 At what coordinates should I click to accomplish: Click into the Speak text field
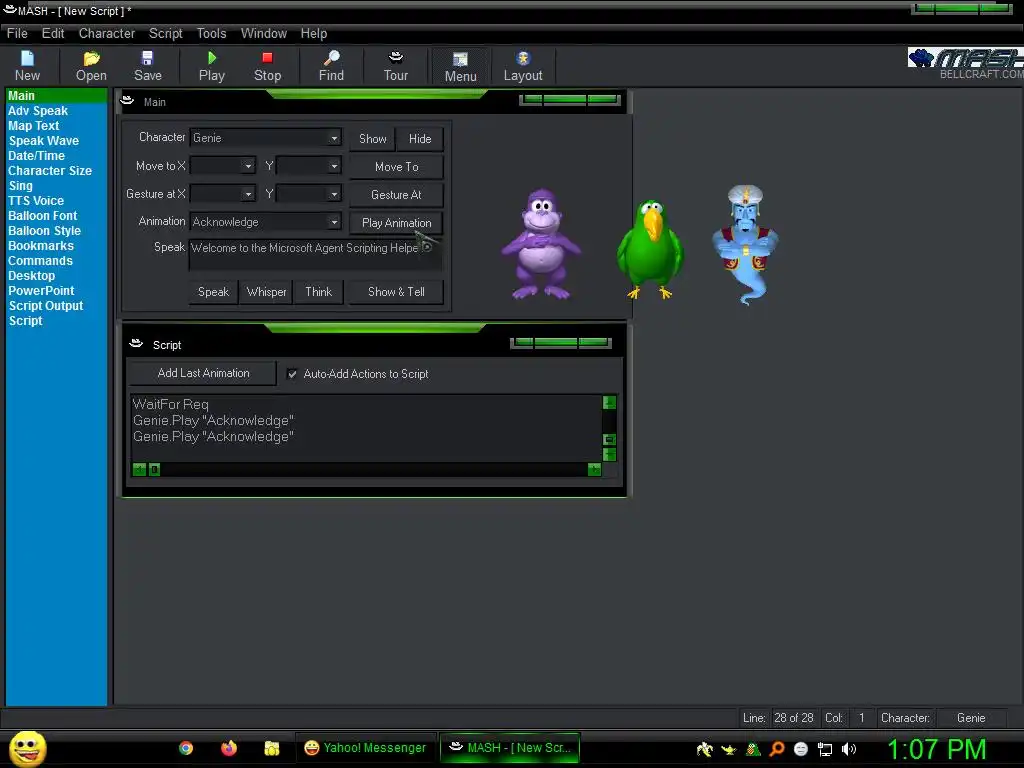315,255
